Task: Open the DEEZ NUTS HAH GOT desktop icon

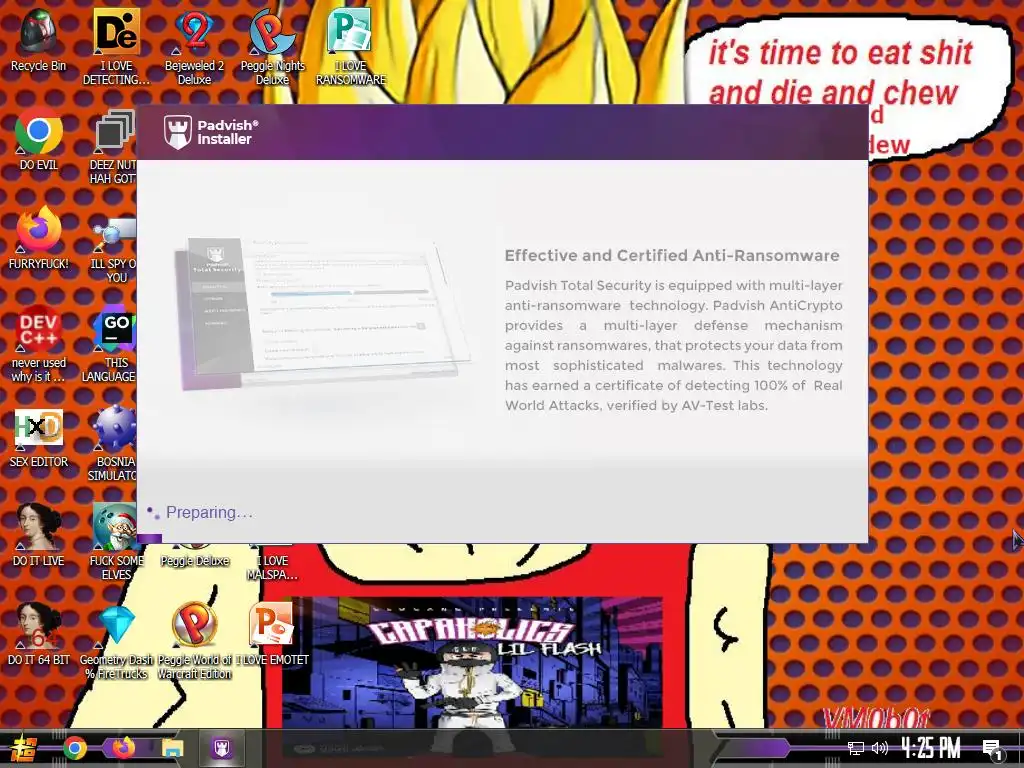Action: 114,147
